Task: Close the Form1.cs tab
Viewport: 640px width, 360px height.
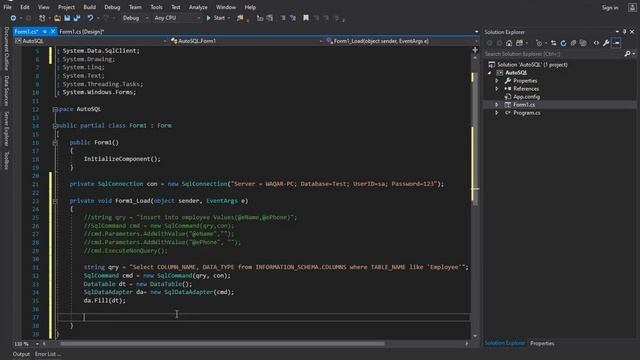Action: tap(53, 31)
